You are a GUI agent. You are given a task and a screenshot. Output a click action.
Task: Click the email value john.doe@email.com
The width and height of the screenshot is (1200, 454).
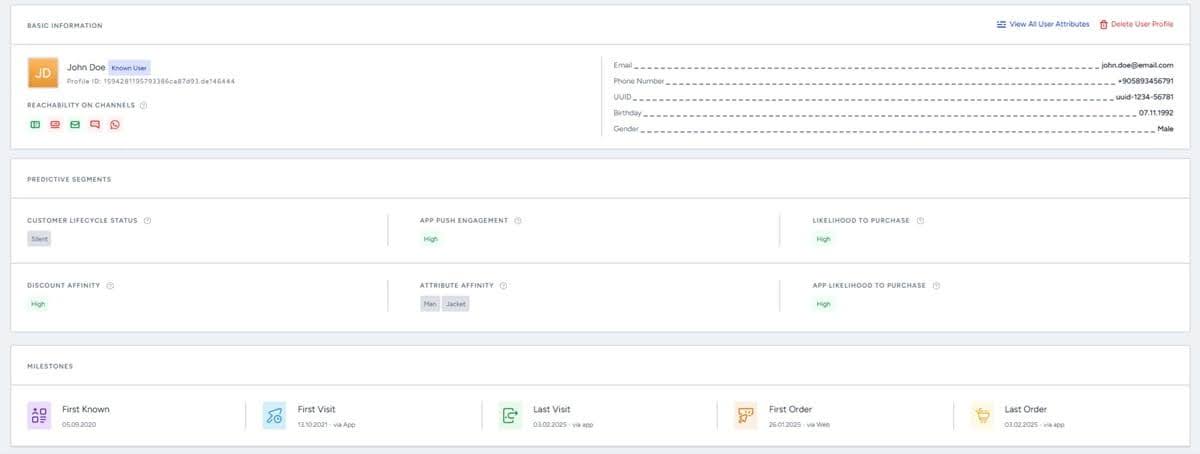pos(1137,65)
